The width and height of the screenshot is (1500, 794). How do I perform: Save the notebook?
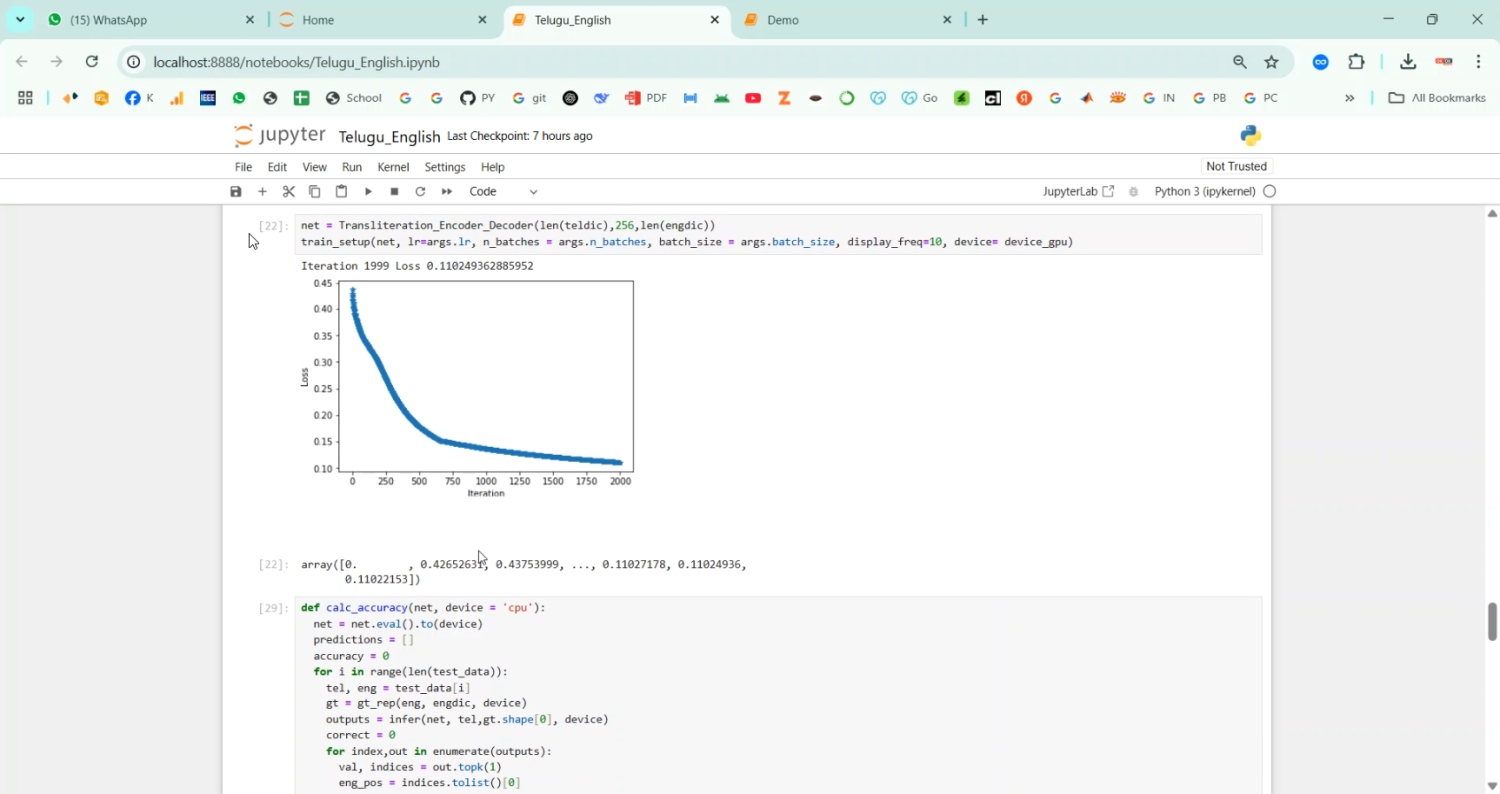point(236,191)
